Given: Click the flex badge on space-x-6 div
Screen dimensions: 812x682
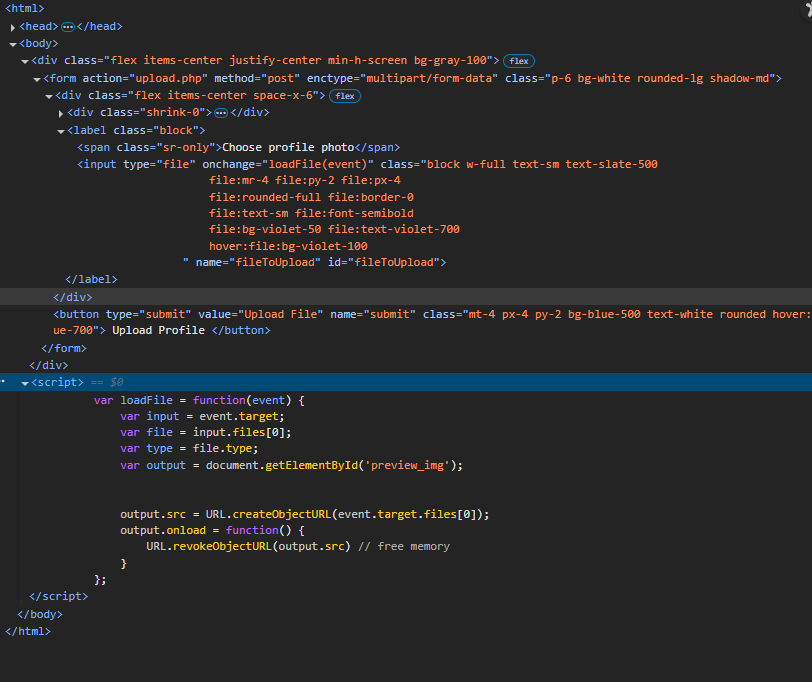Looking at the screenshot, I should pos(345,96).
